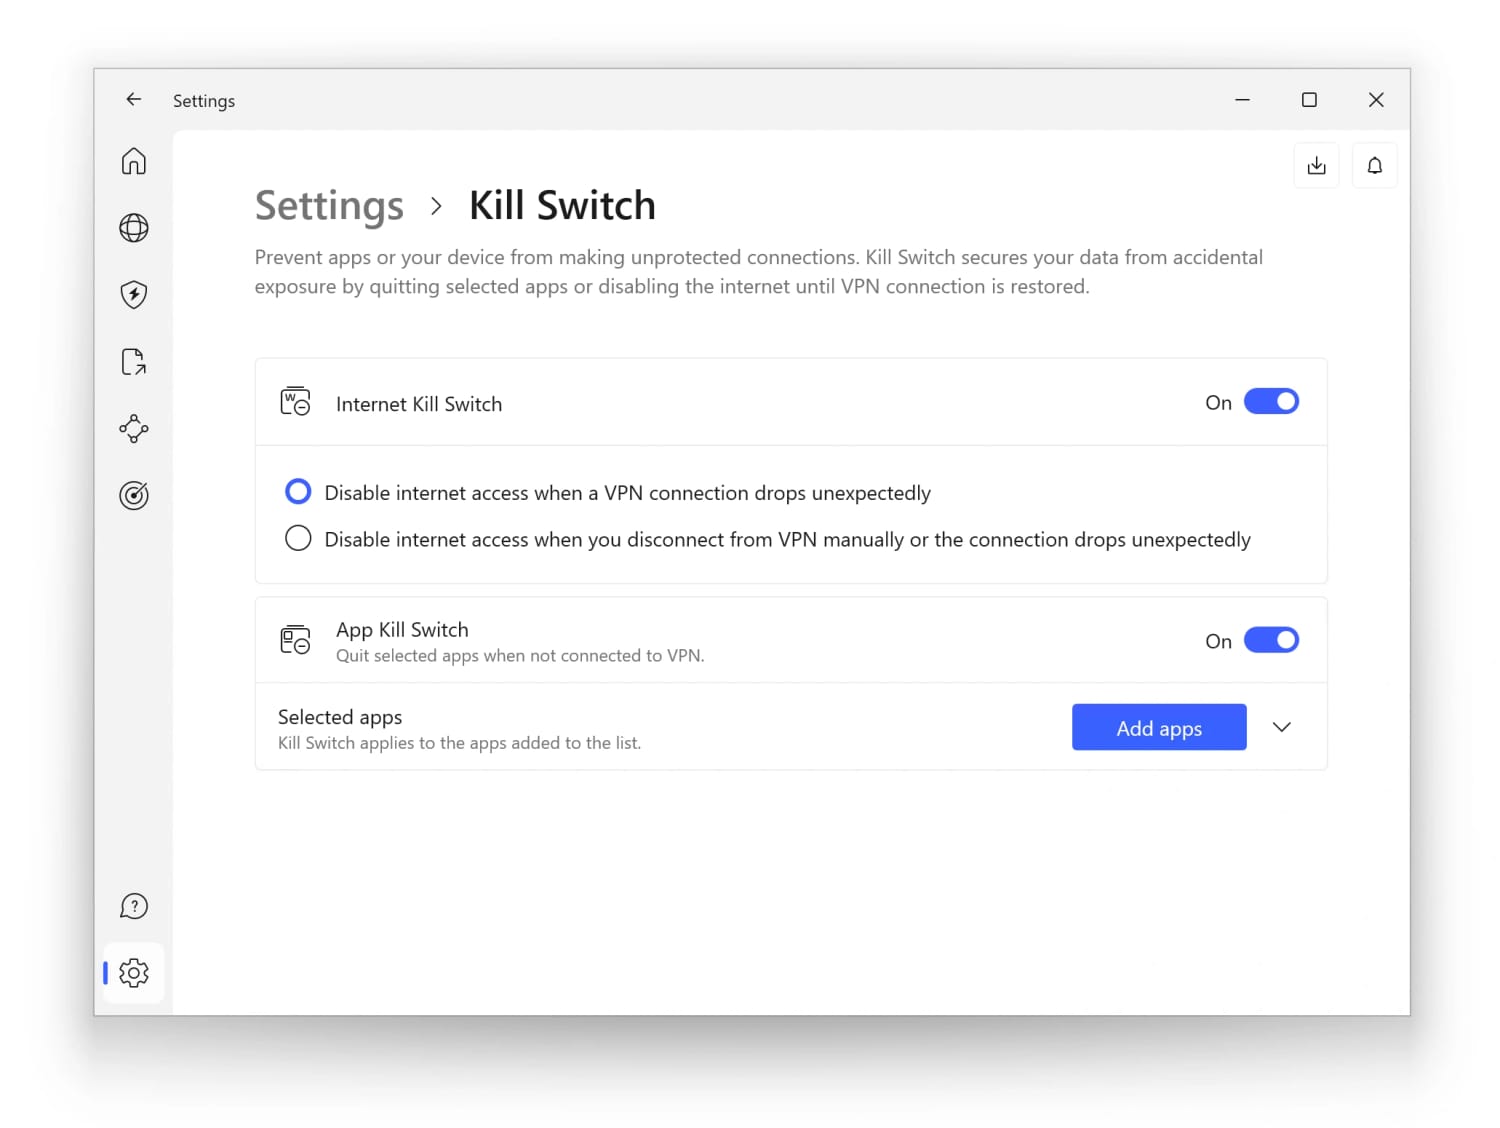Click the settings gear icon in sidebar

coord(134,972)
